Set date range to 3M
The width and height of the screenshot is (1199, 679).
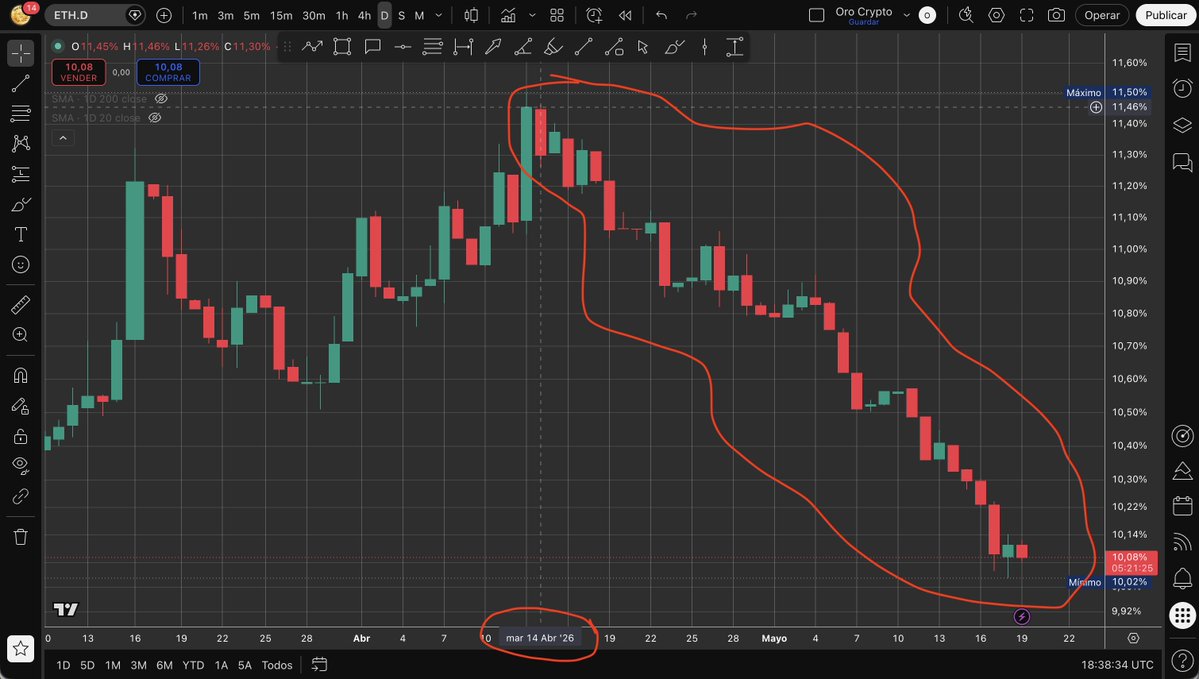click(138, 665)
